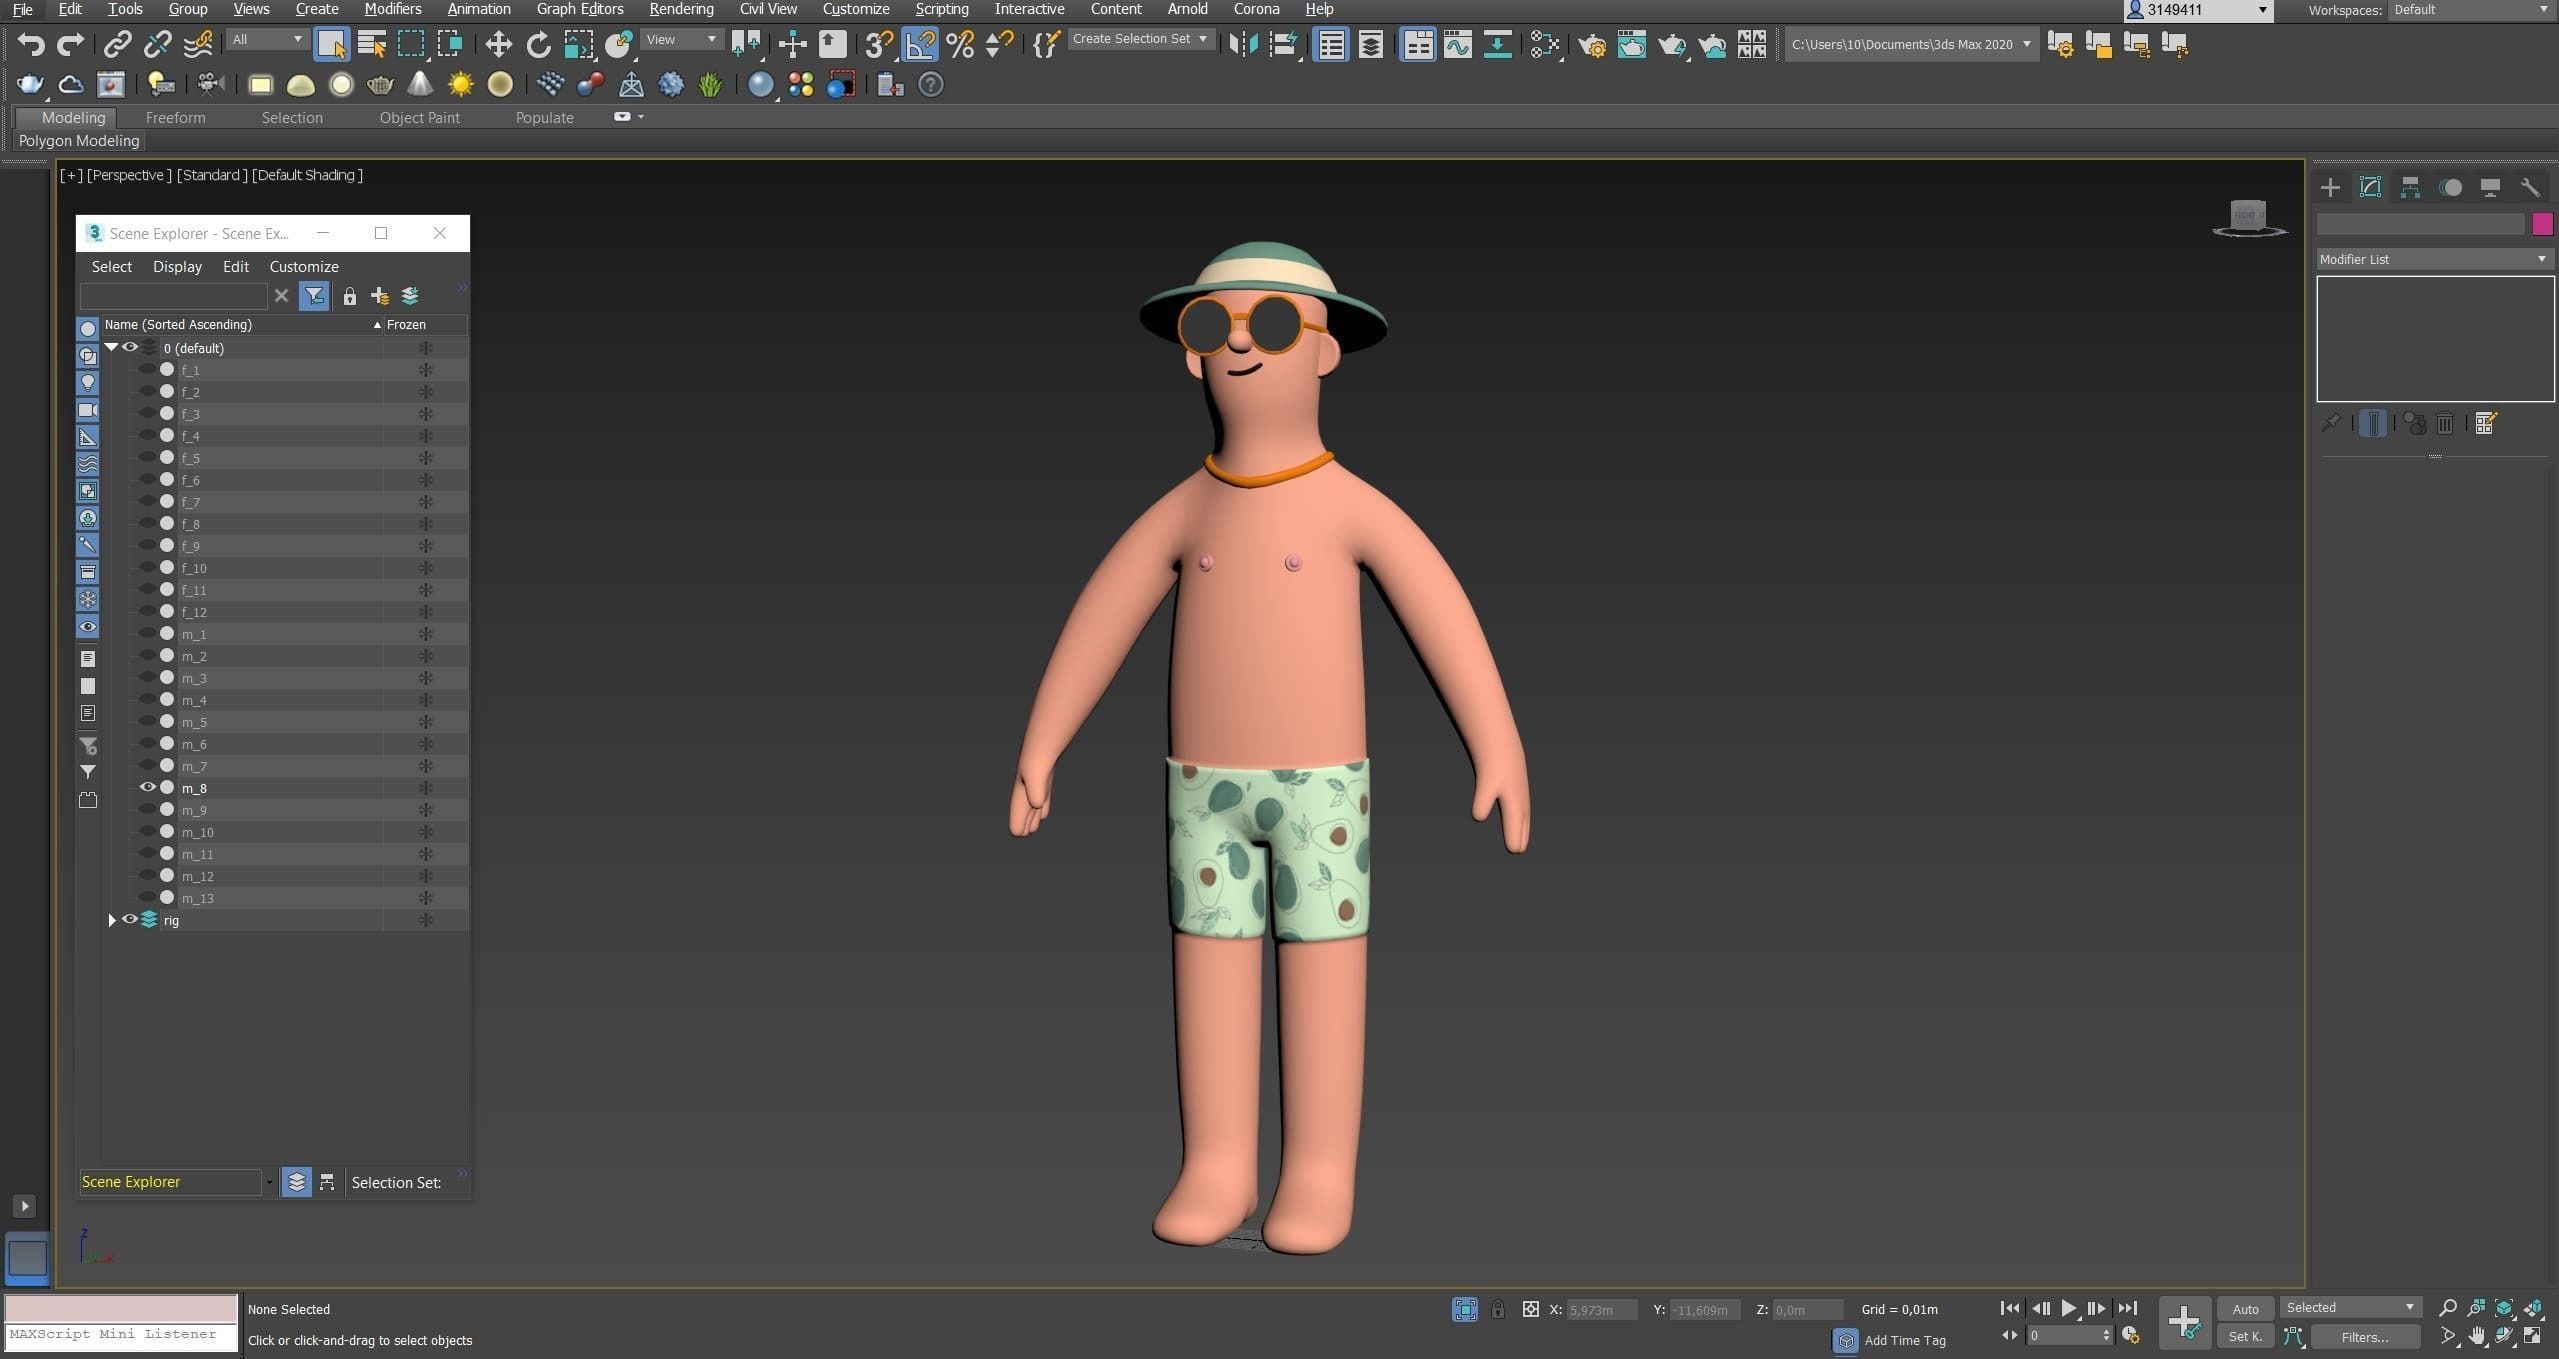Screen dimensions: 2559x1359
Task: Click the Undo arrow icon
Action: pos(31,44)
